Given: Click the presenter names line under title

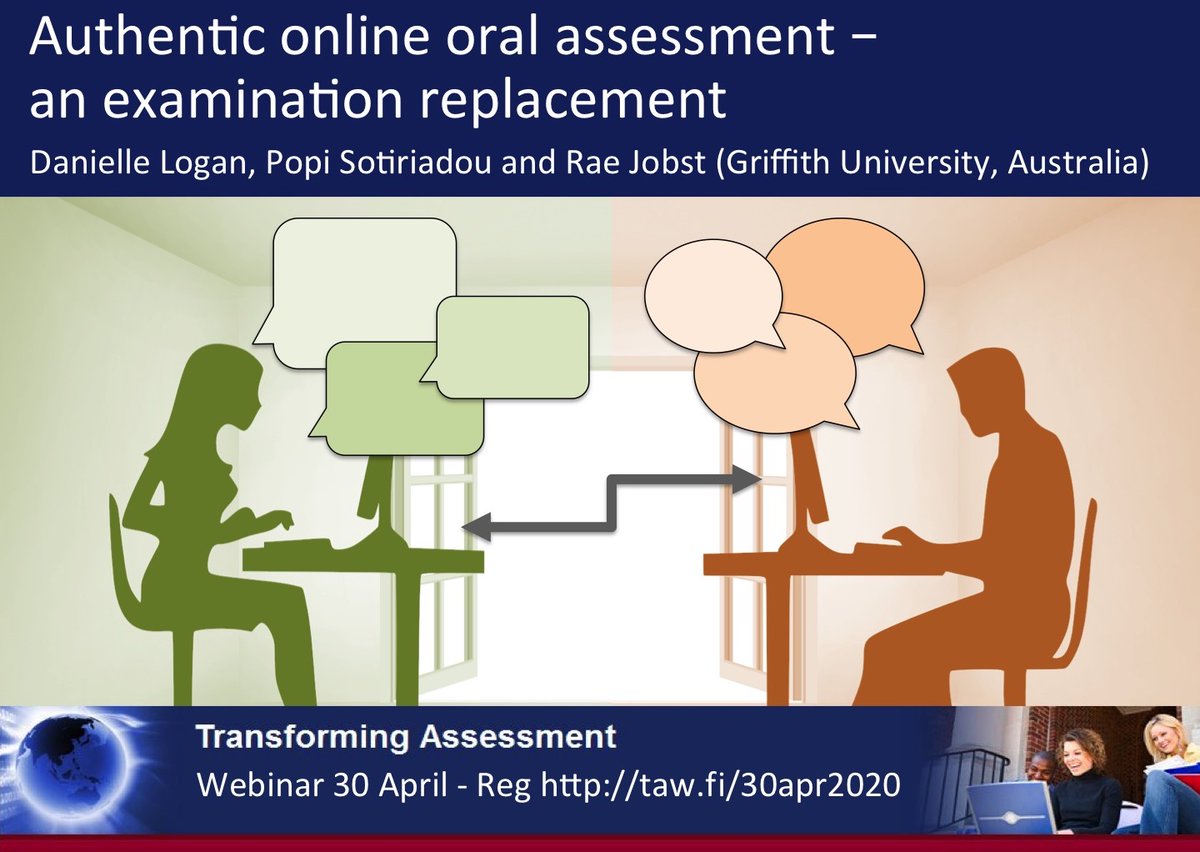Looking at the screenshot, I should click(x=592, y=157).
